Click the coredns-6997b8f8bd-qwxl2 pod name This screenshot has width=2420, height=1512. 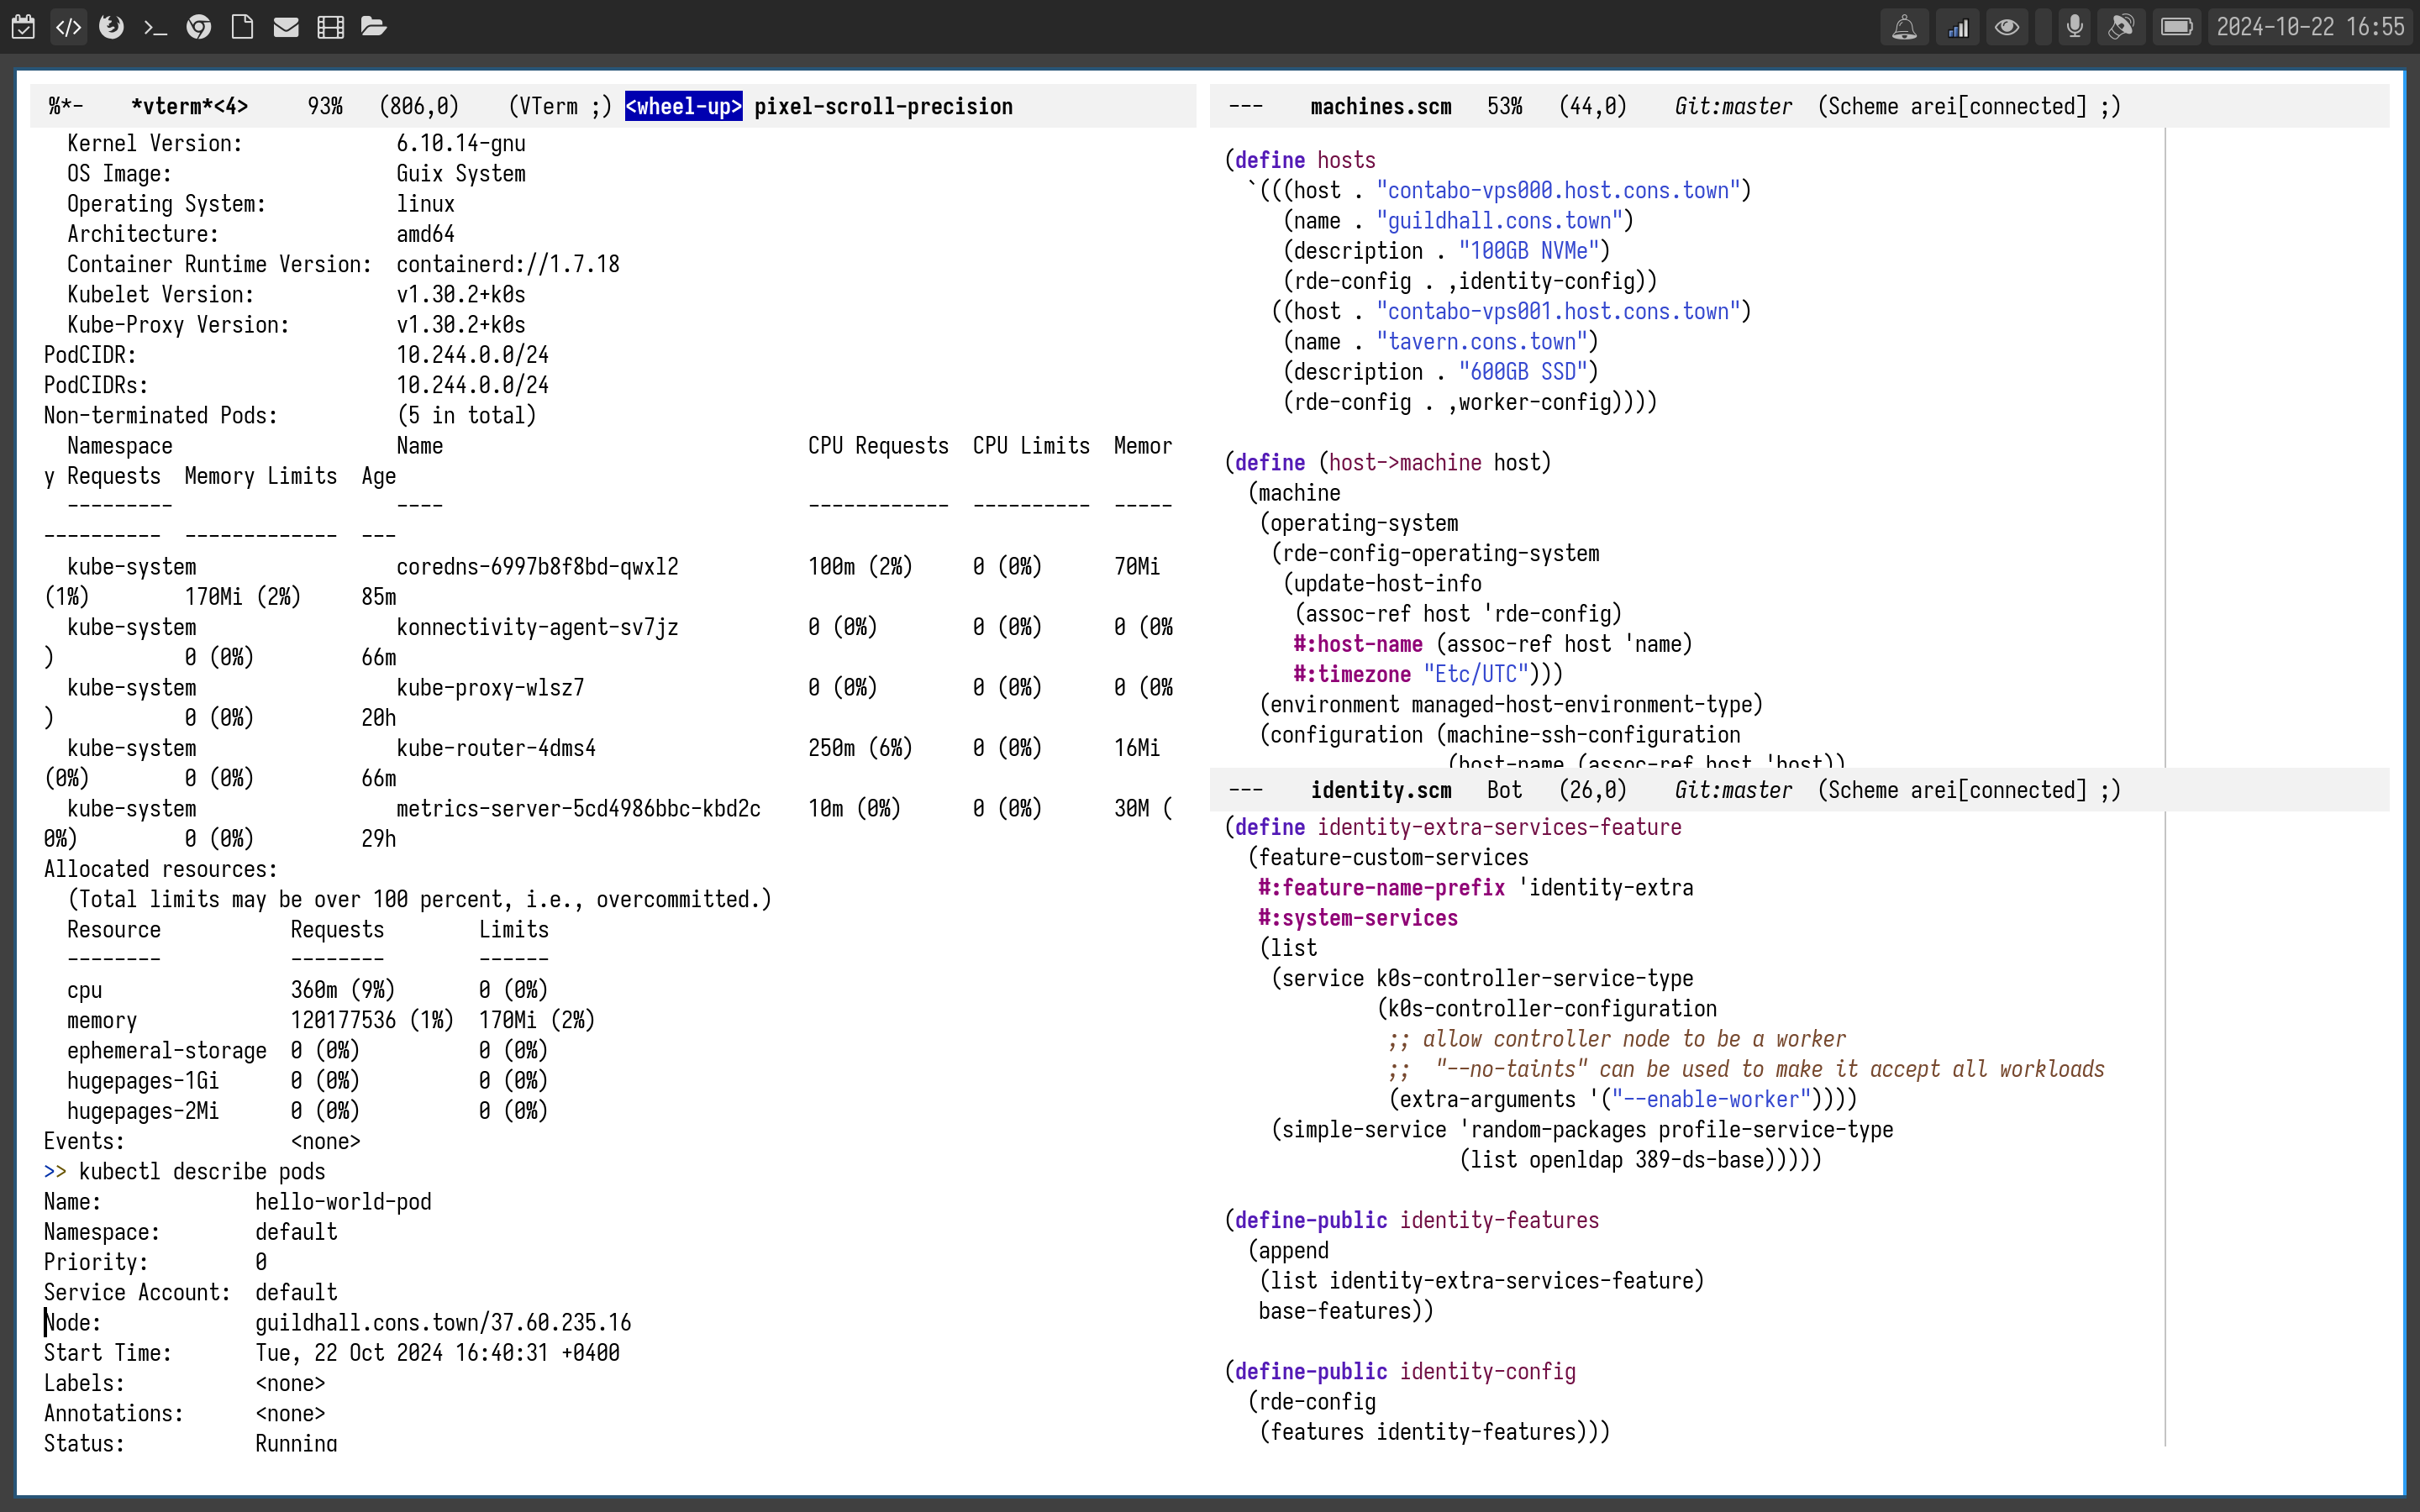(537, 566)
